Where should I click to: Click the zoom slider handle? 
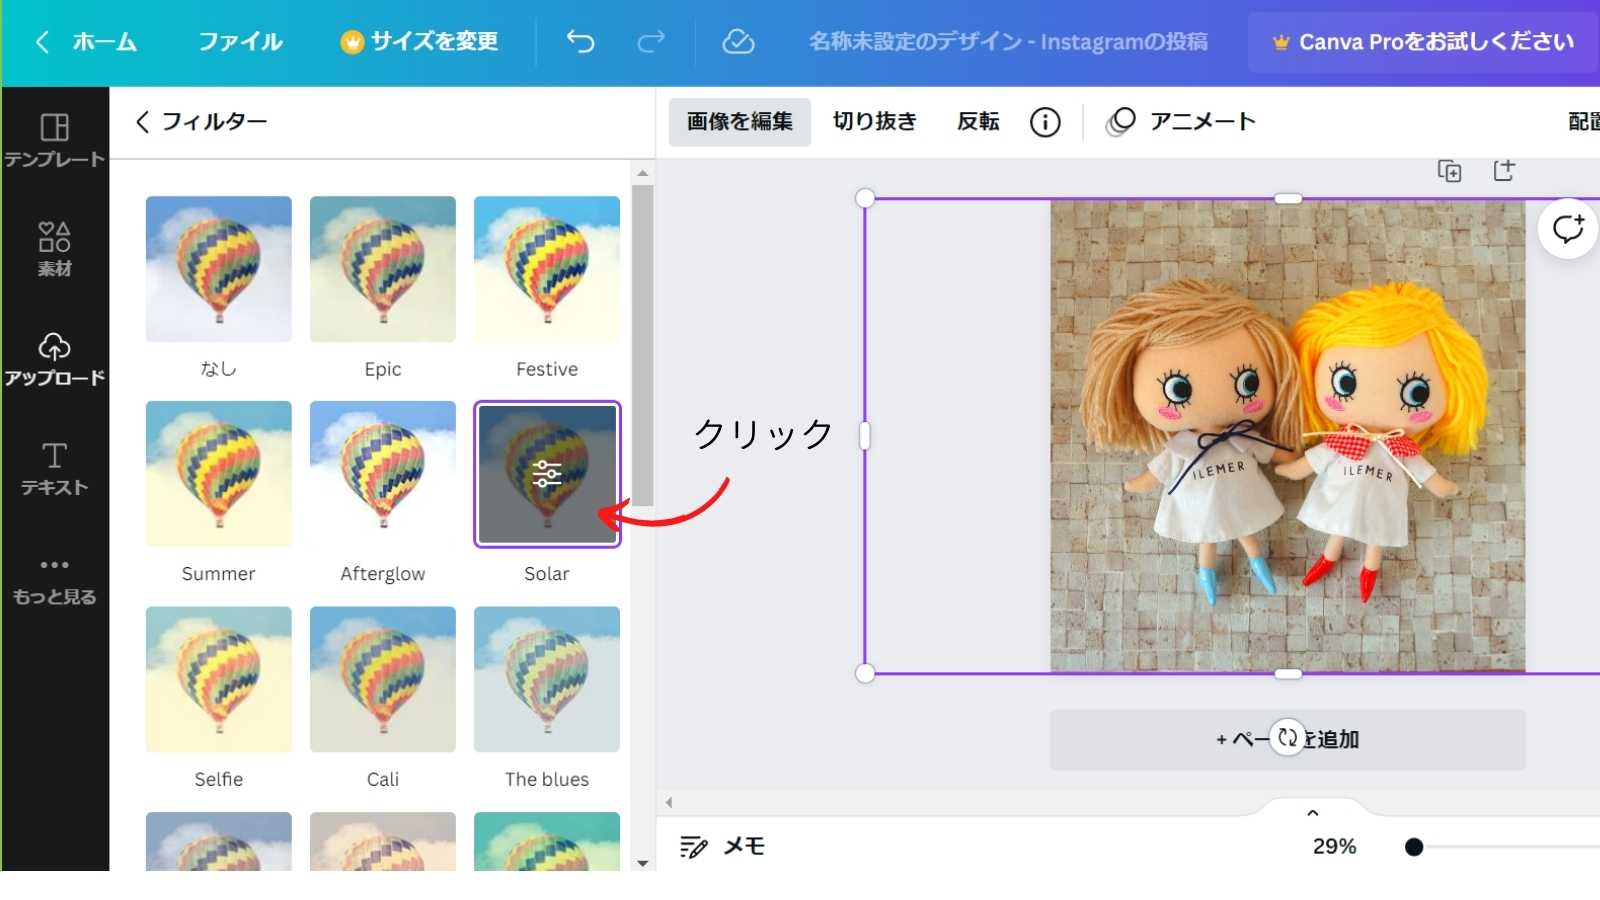1414,847
